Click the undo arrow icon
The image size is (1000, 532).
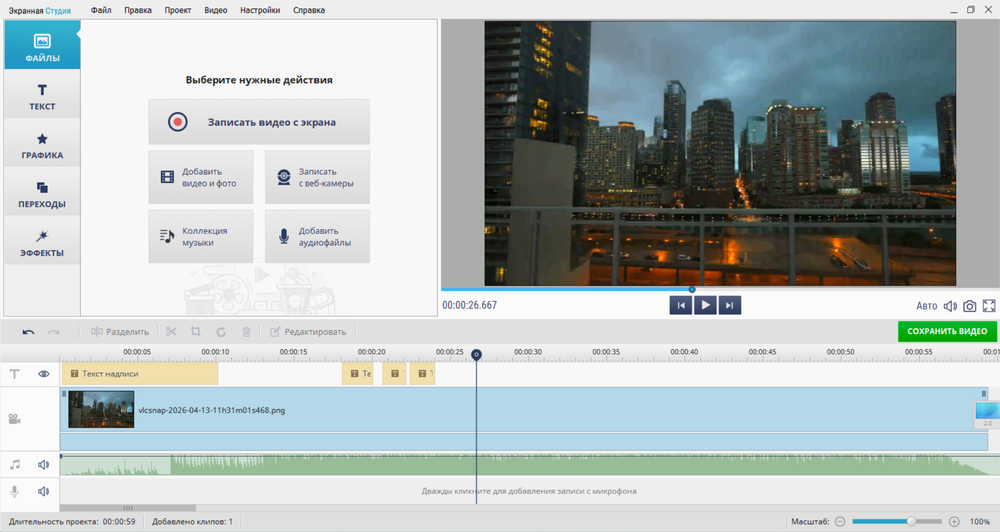[28, 332]
